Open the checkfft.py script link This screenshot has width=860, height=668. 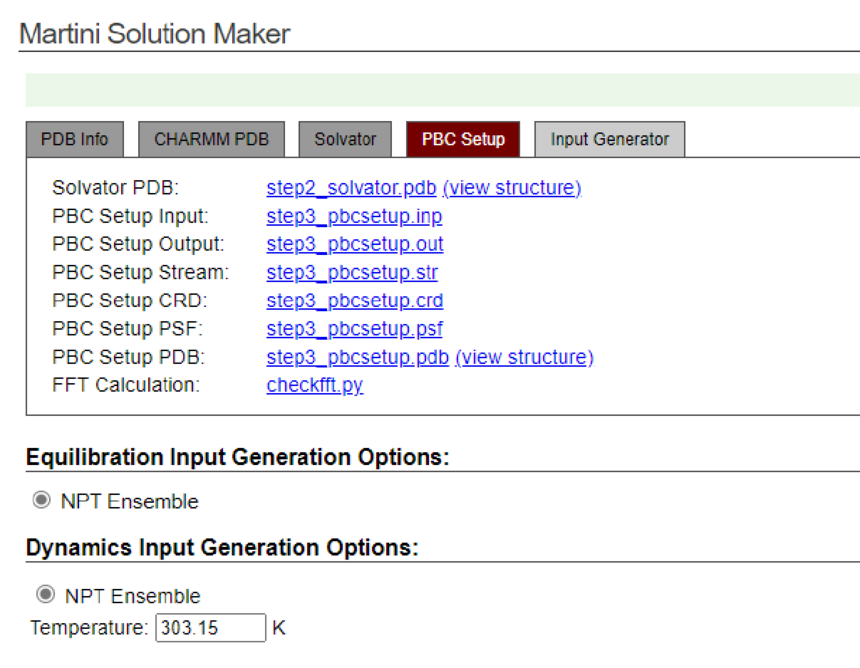314,385
